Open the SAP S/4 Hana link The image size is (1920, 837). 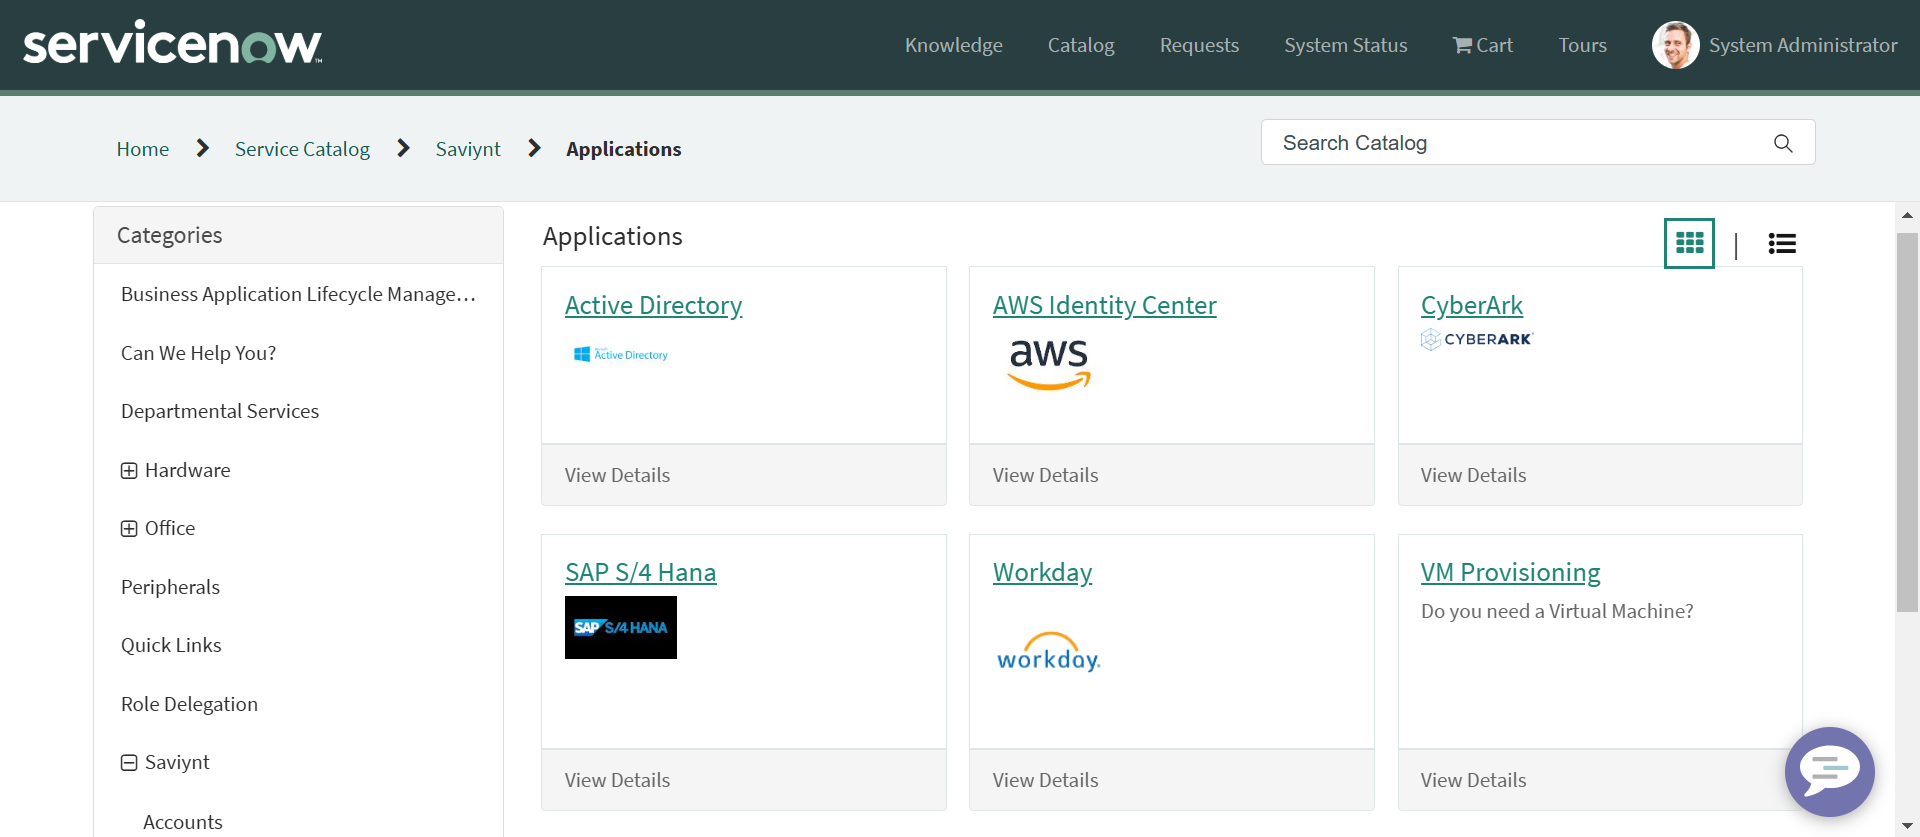(x=640, y=572)
